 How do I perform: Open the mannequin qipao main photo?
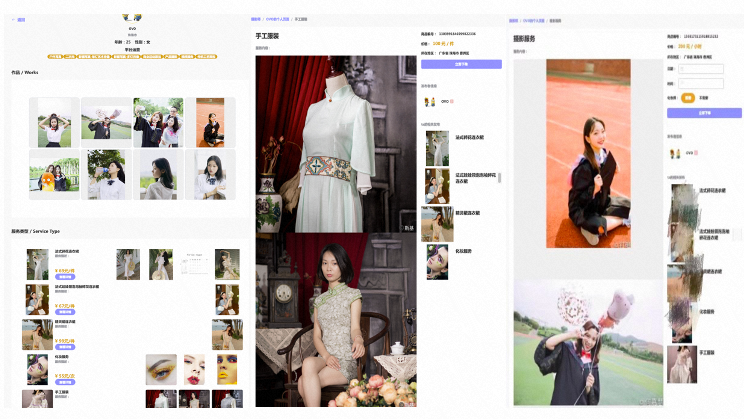(x=336, y=144)
